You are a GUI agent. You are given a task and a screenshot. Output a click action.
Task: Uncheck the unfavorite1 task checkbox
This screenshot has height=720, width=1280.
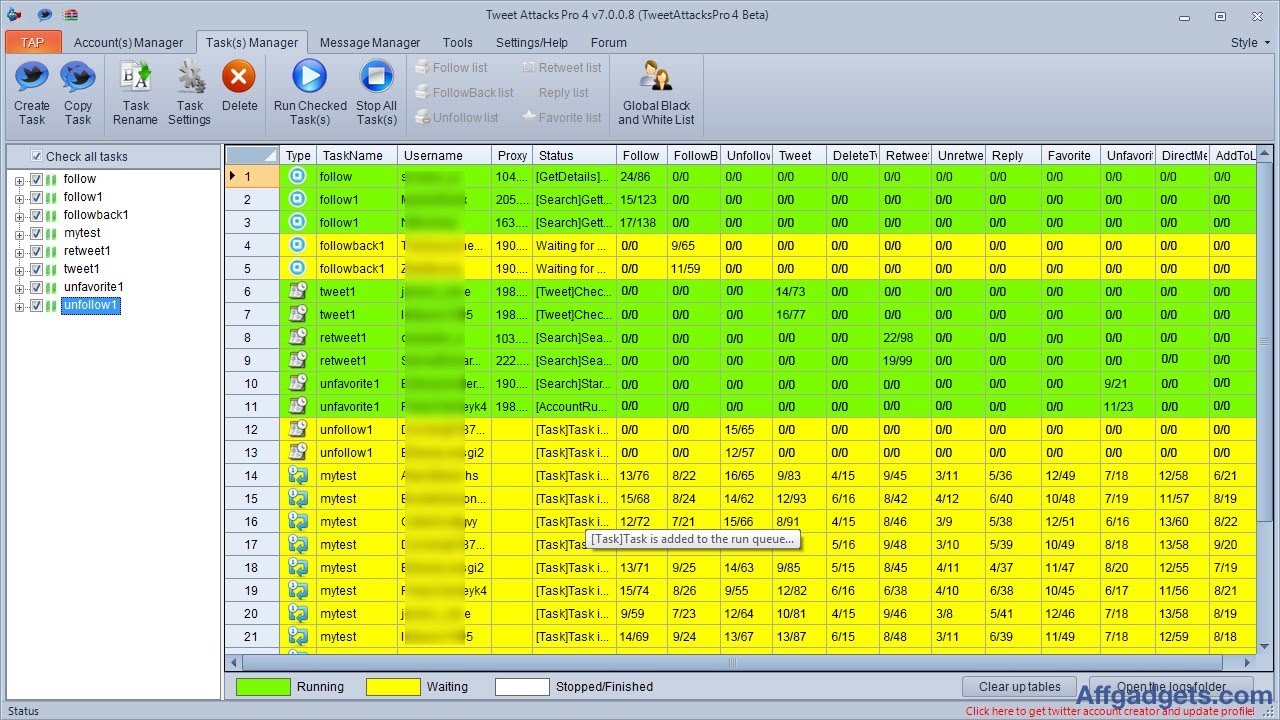point(36,287)
